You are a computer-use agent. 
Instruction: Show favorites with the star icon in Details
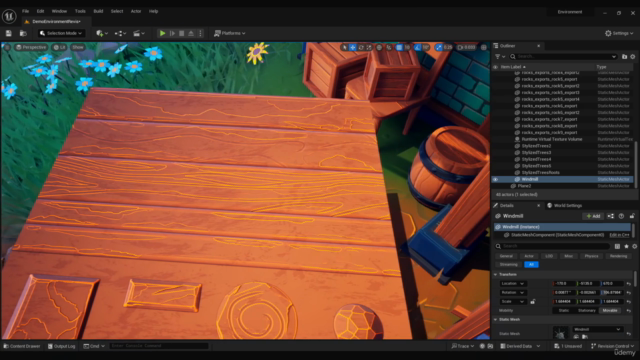pyautogui.click(x=626, y=246)
